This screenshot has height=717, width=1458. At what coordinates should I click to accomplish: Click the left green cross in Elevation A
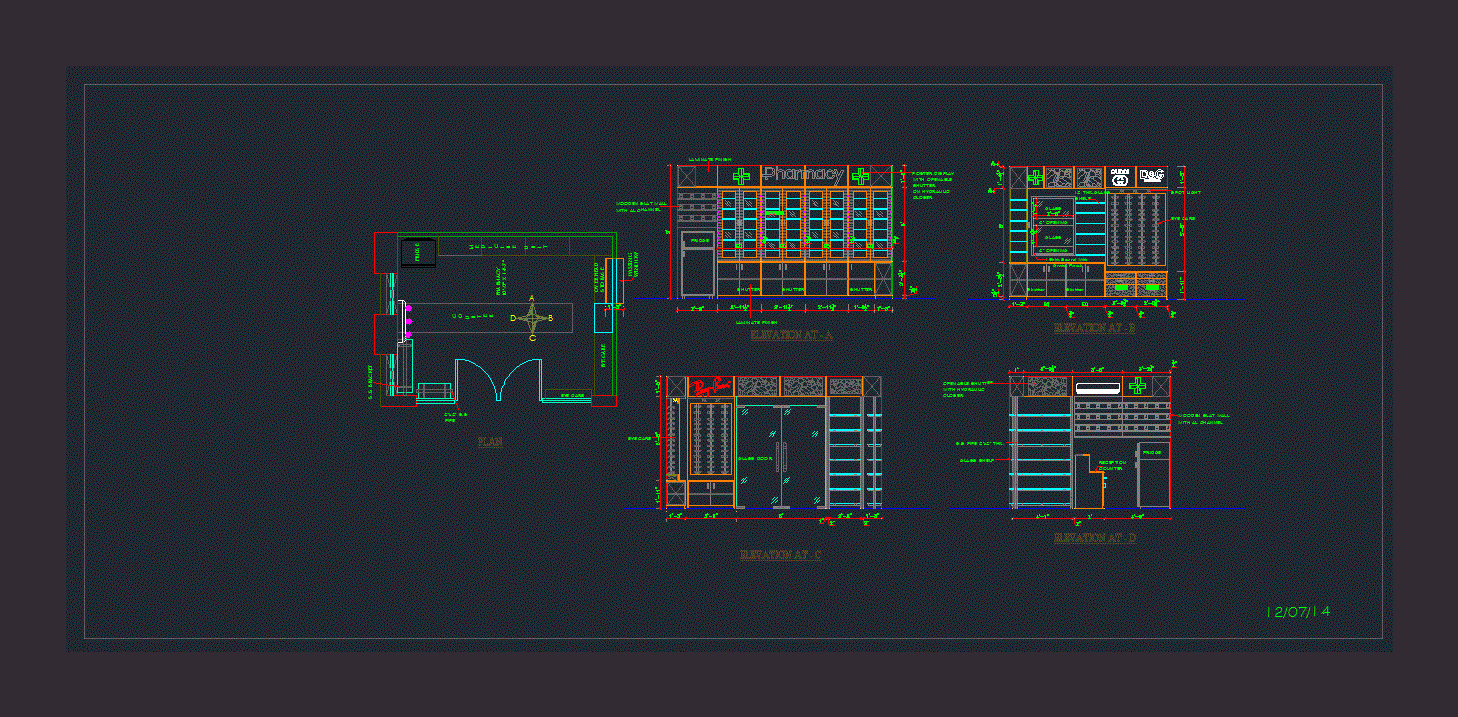pos(741,176)
